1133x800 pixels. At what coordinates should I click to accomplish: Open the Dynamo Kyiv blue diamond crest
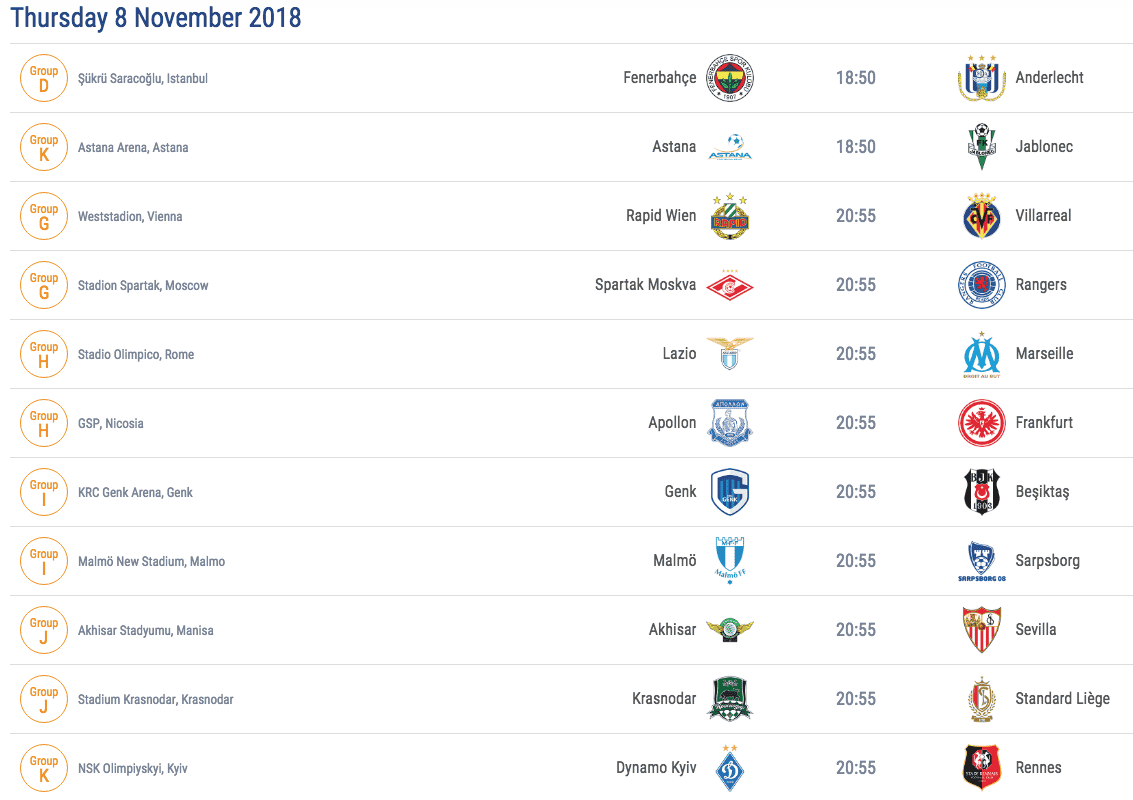pos(730,768)
